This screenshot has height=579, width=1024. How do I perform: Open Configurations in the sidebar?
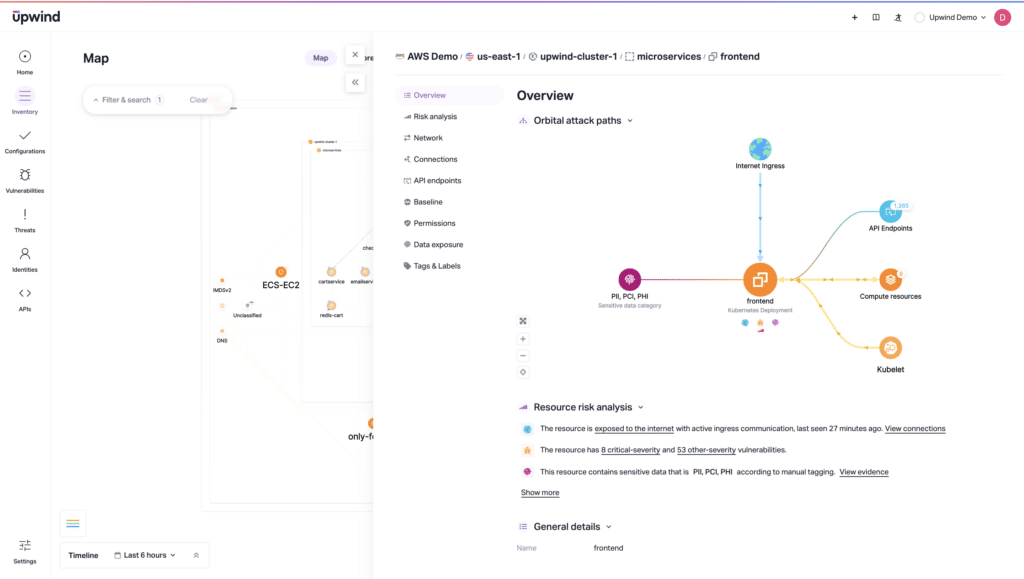25,141
